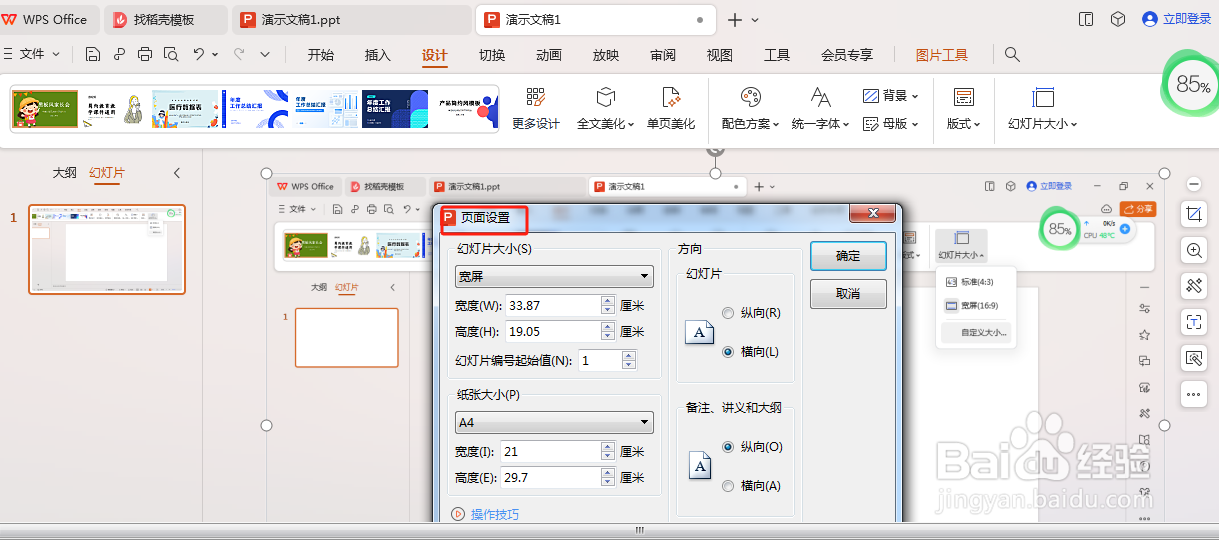This screenshot has width=1219, height=541.
Task: Expand the 母版 dropdown
Action: click(890, 124)
